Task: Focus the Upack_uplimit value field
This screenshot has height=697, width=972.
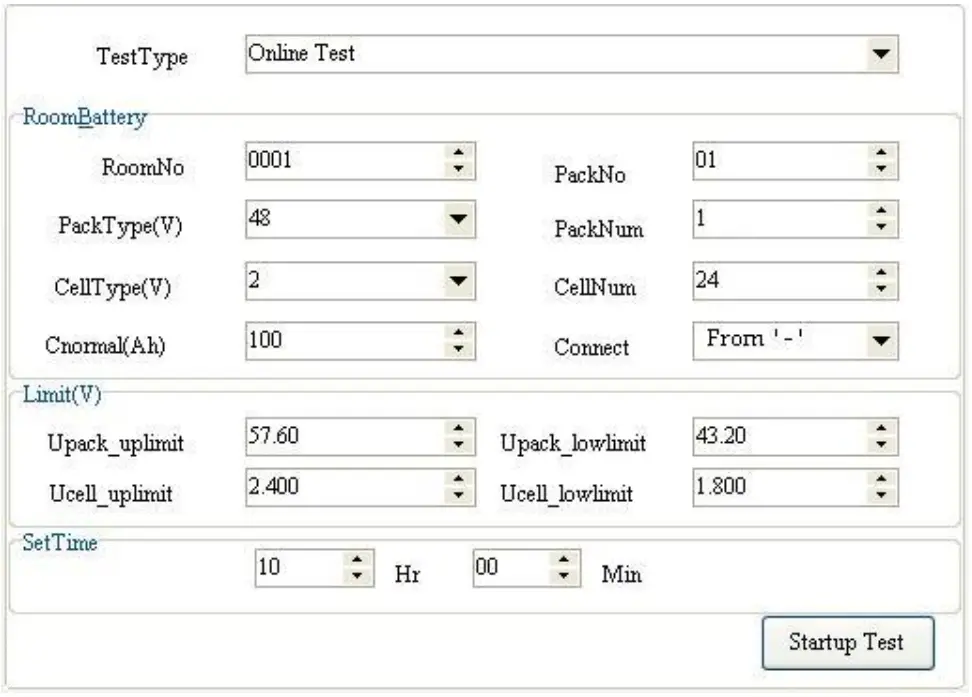Action: [342, 436]
